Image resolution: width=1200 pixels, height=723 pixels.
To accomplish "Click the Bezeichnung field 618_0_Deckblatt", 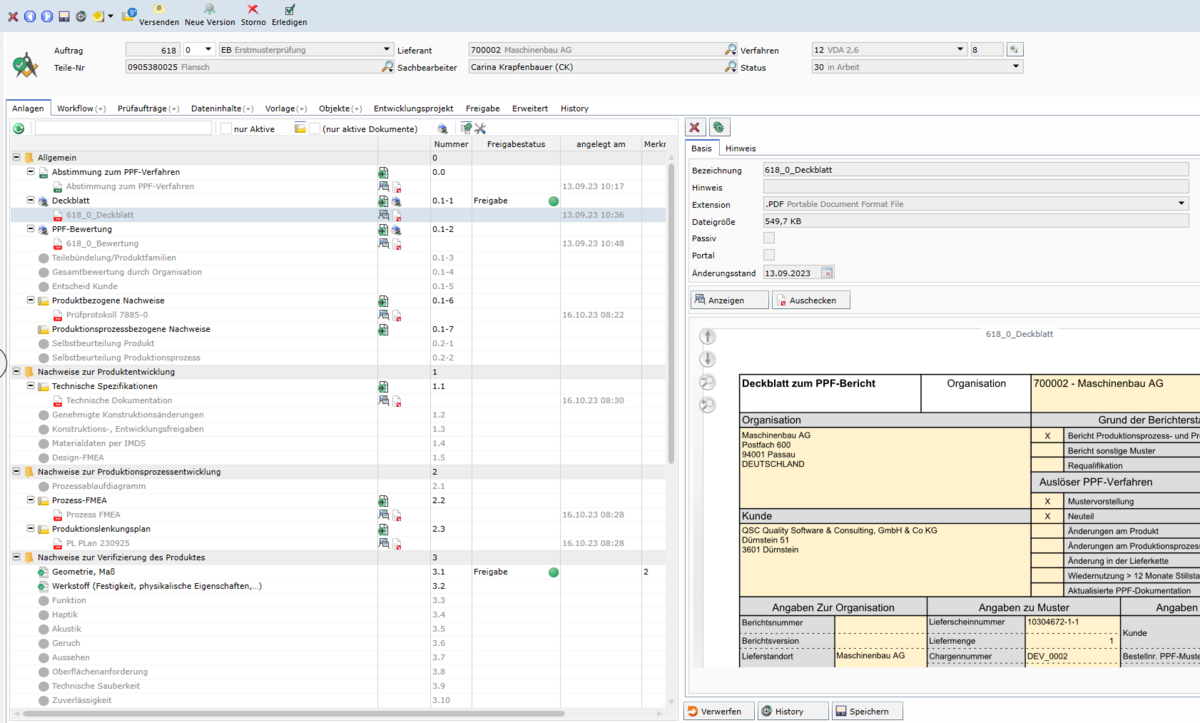I will 976,170.
